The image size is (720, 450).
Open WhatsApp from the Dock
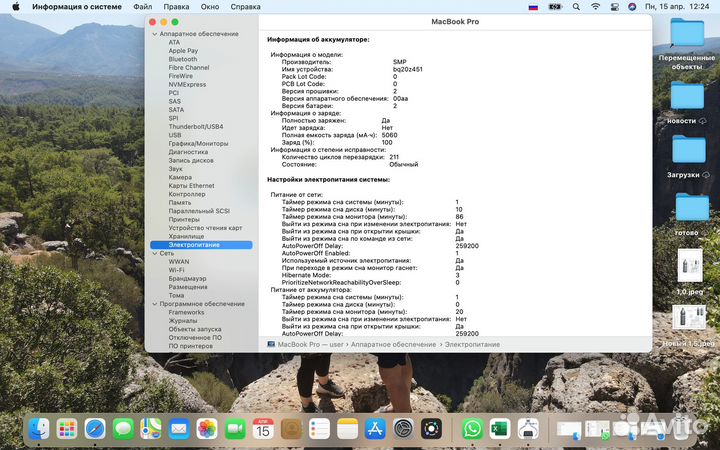point(472,429)
